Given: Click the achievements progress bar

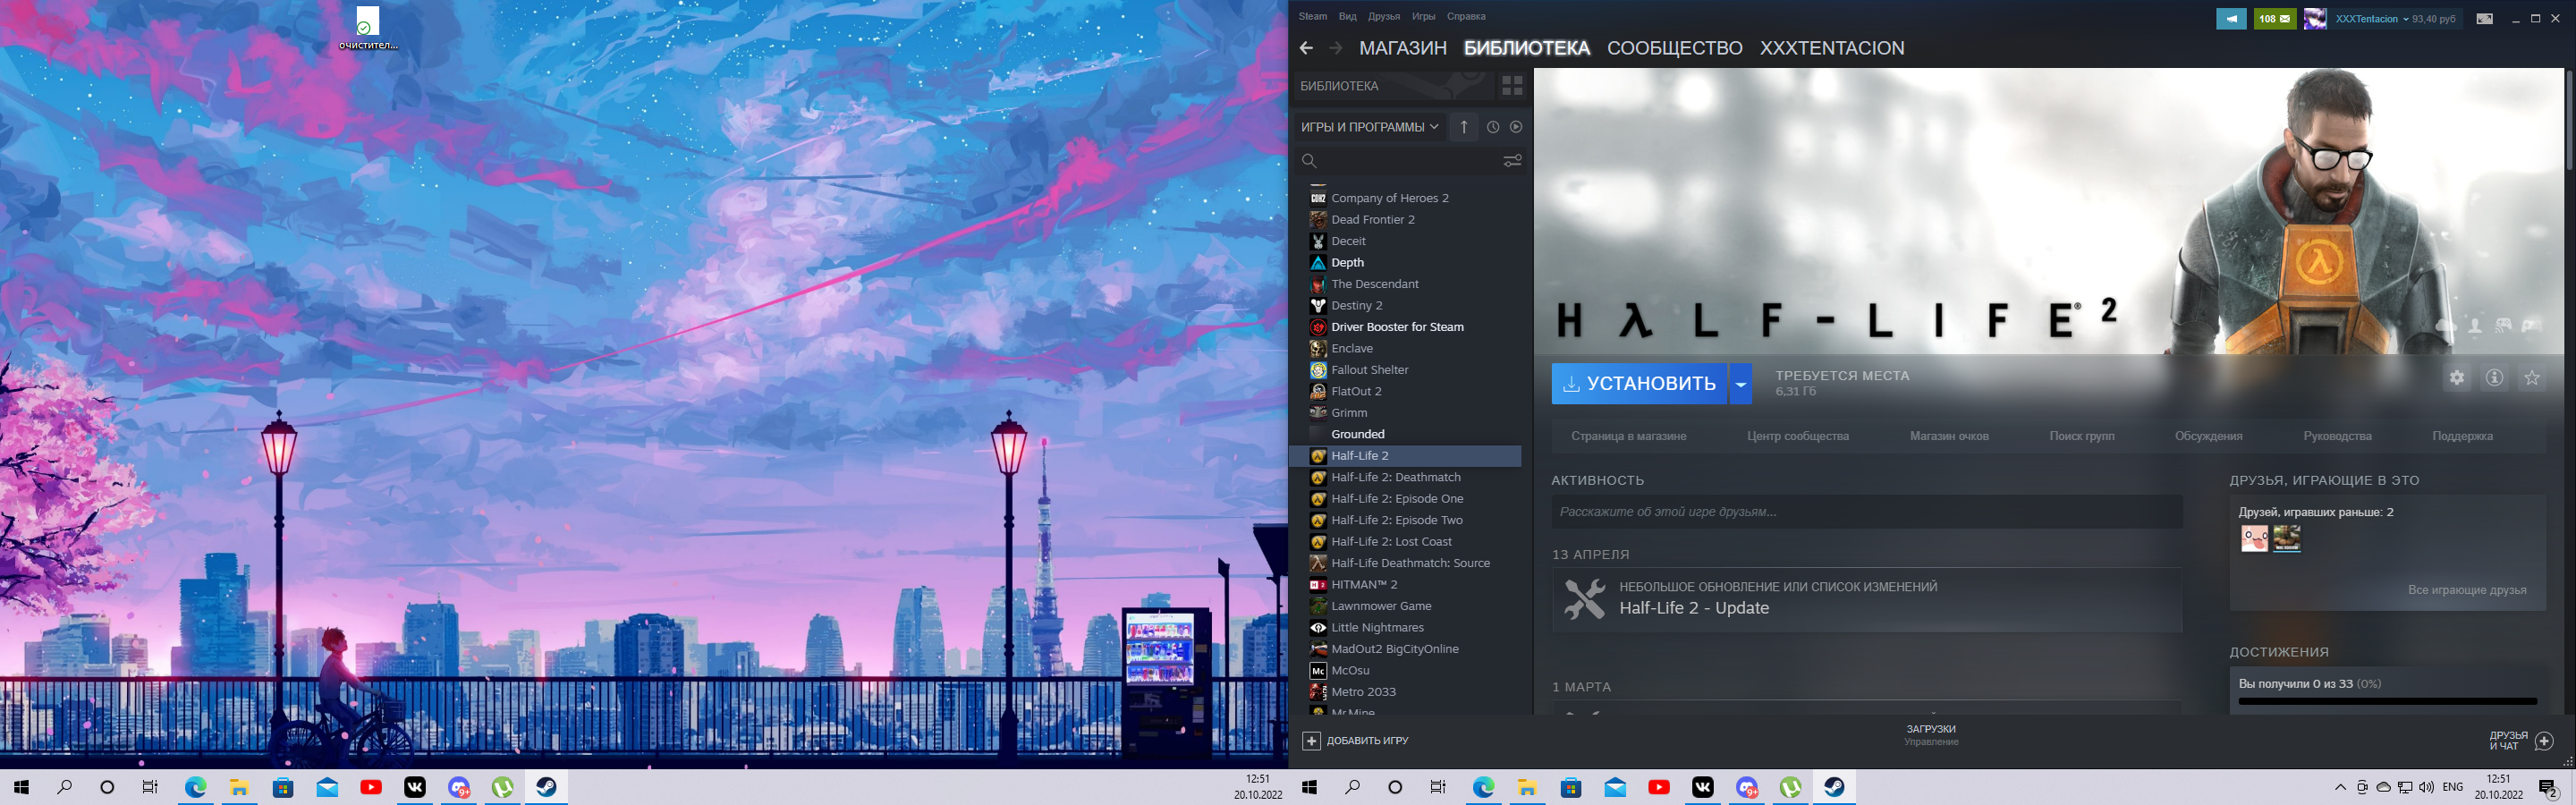Looking at the screenshot, I should coord(2387,701).
